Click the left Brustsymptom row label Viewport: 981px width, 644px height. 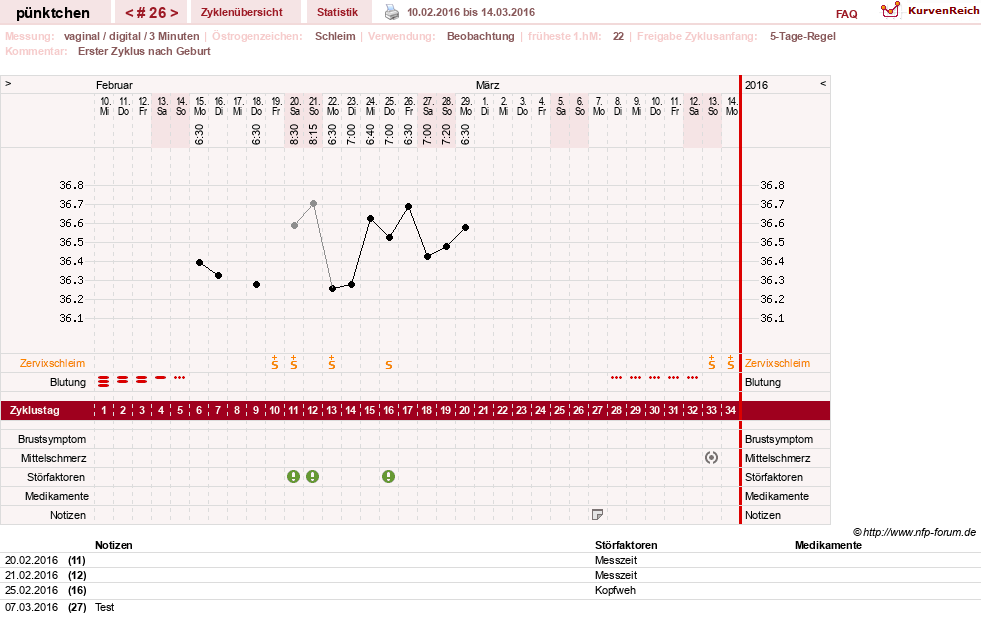[52, 439]
